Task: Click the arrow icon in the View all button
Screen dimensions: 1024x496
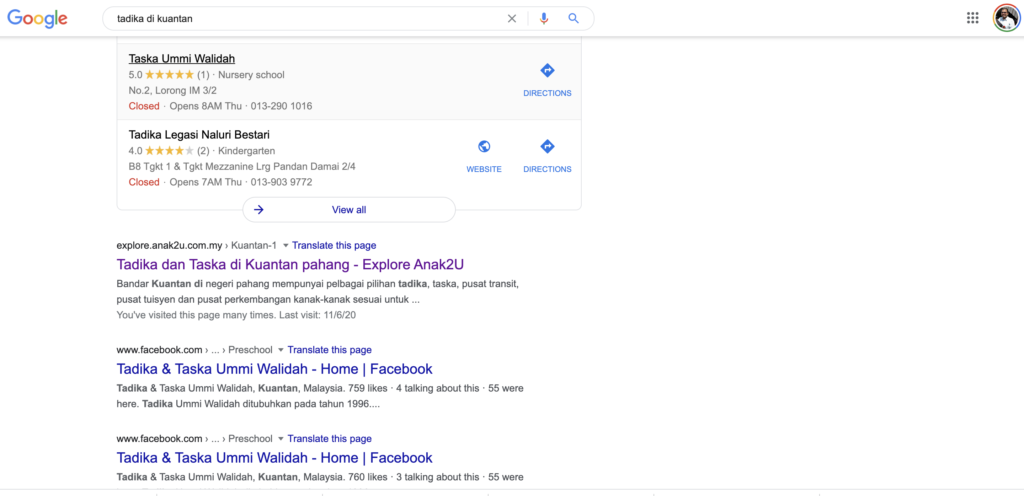Action: click(x=259, y=209)
